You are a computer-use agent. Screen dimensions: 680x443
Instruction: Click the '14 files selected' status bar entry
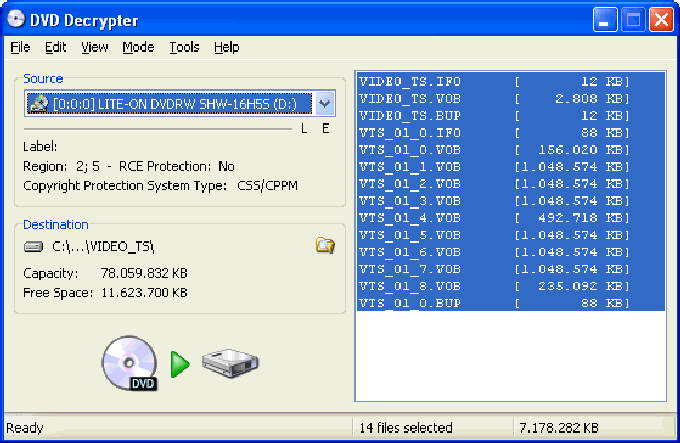tap(405, 428)
